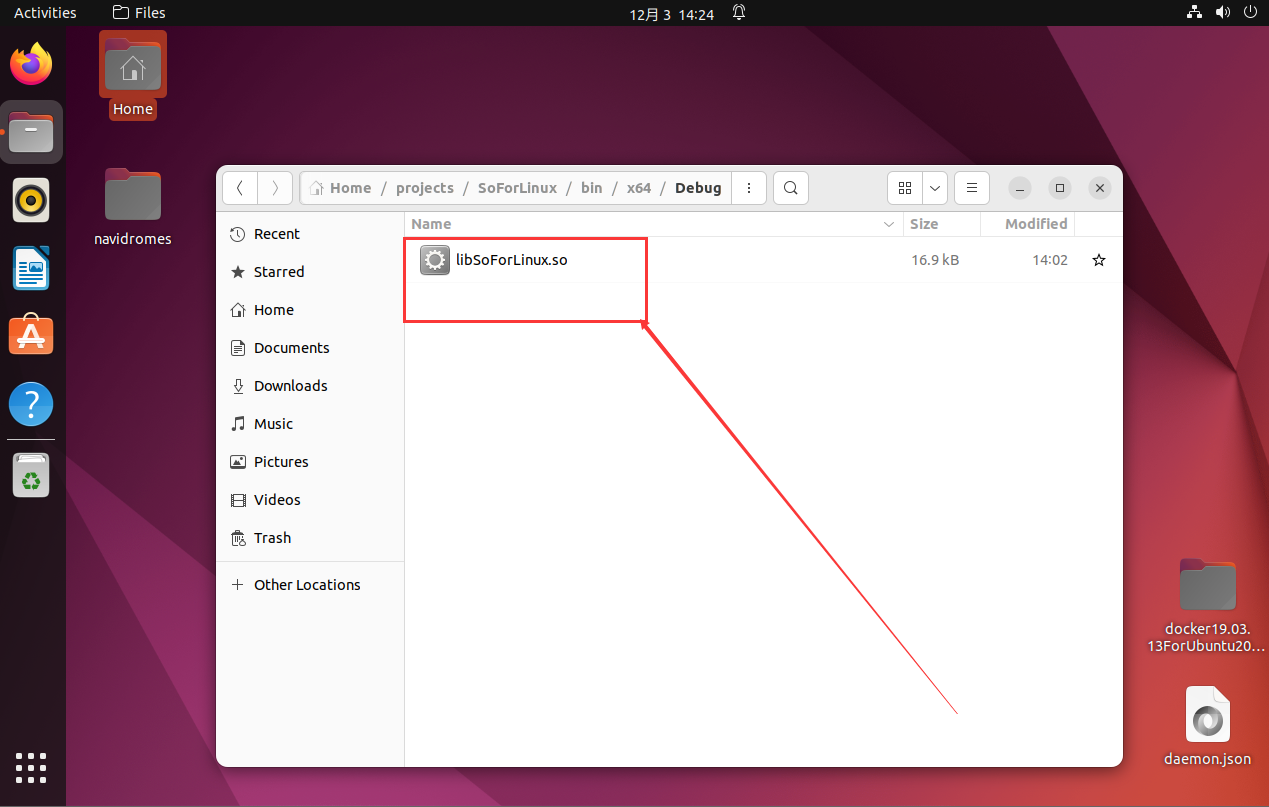Open the search button in Files

pos(791,188)
